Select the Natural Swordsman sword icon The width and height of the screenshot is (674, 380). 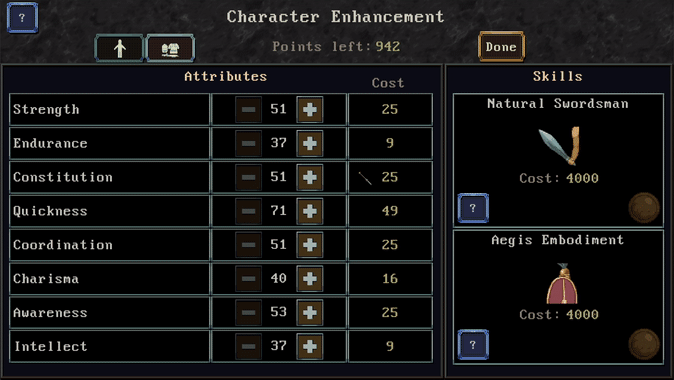click(560, 145)
